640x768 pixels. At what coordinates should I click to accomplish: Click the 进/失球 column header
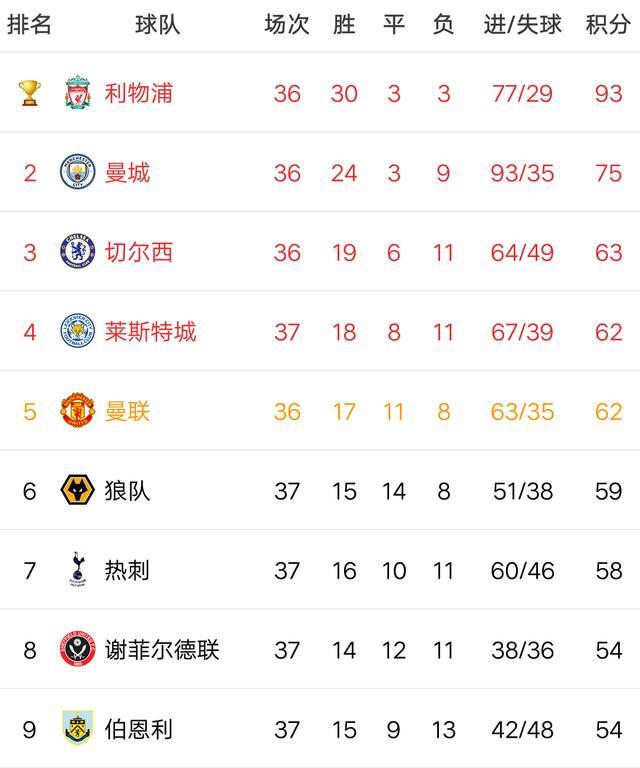pyautogui.click(x=523, y=25)
